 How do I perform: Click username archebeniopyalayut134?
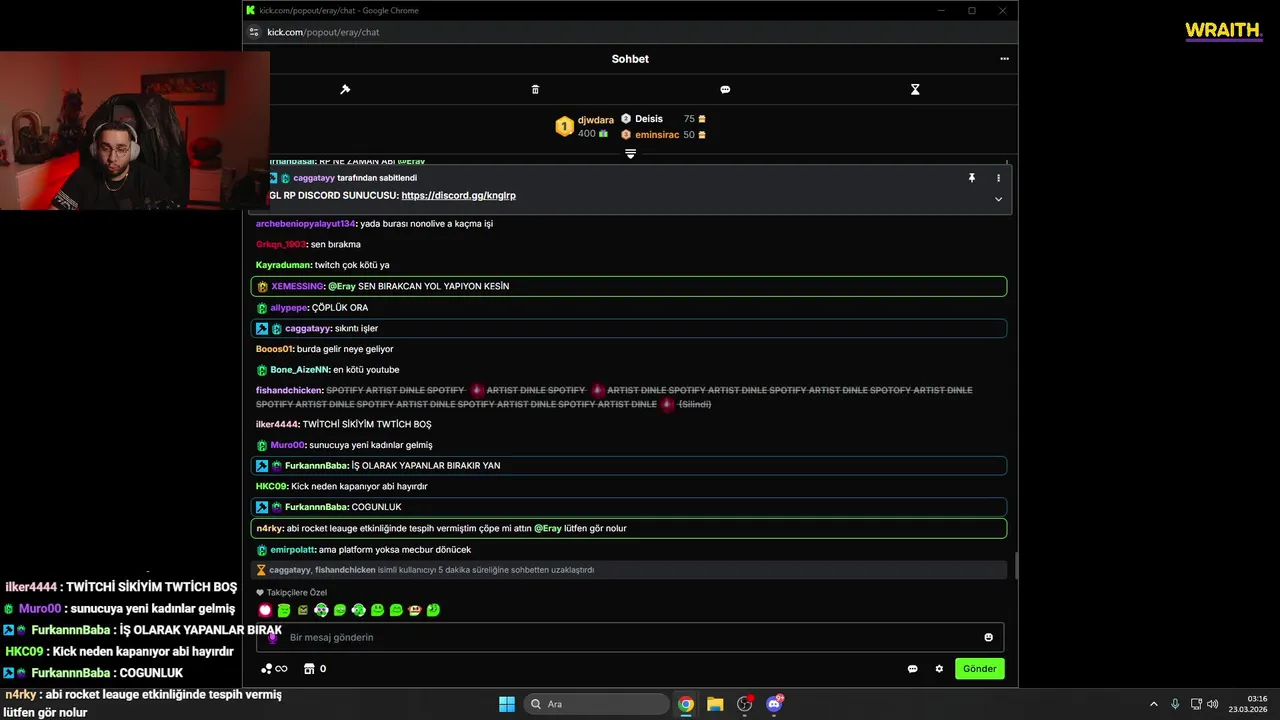coord(305,224)
